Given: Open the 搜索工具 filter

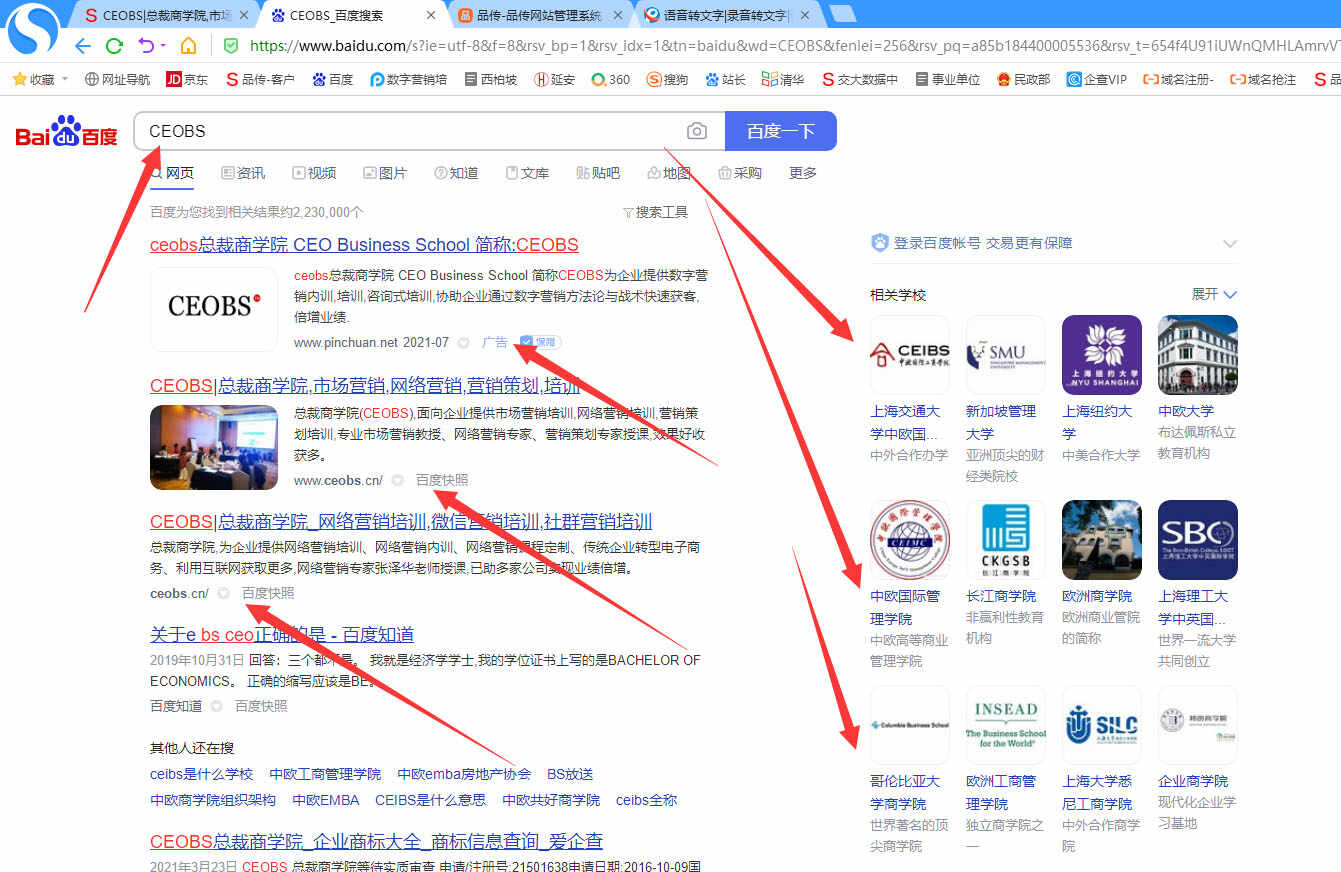Looking at the screenshot, I should 655,212.
